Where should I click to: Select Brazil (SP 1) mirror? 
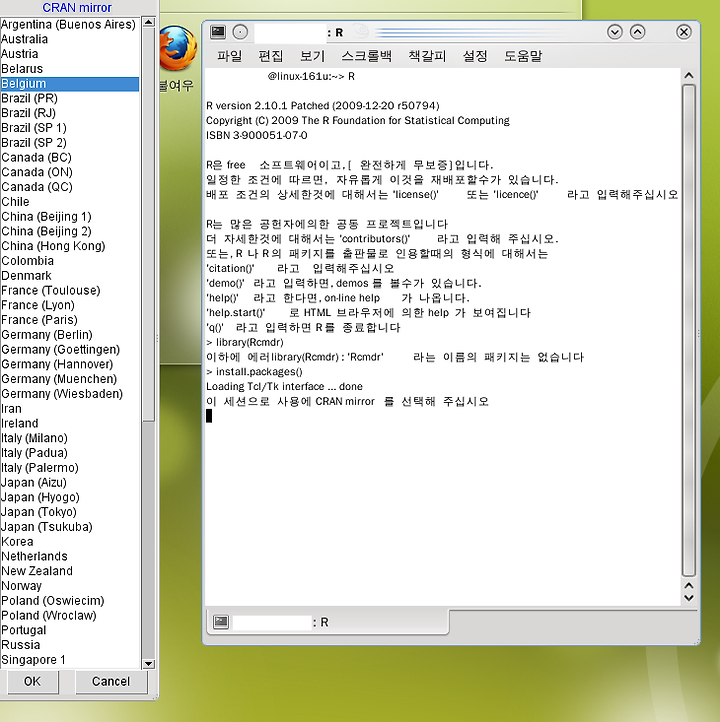click(70, 128)
